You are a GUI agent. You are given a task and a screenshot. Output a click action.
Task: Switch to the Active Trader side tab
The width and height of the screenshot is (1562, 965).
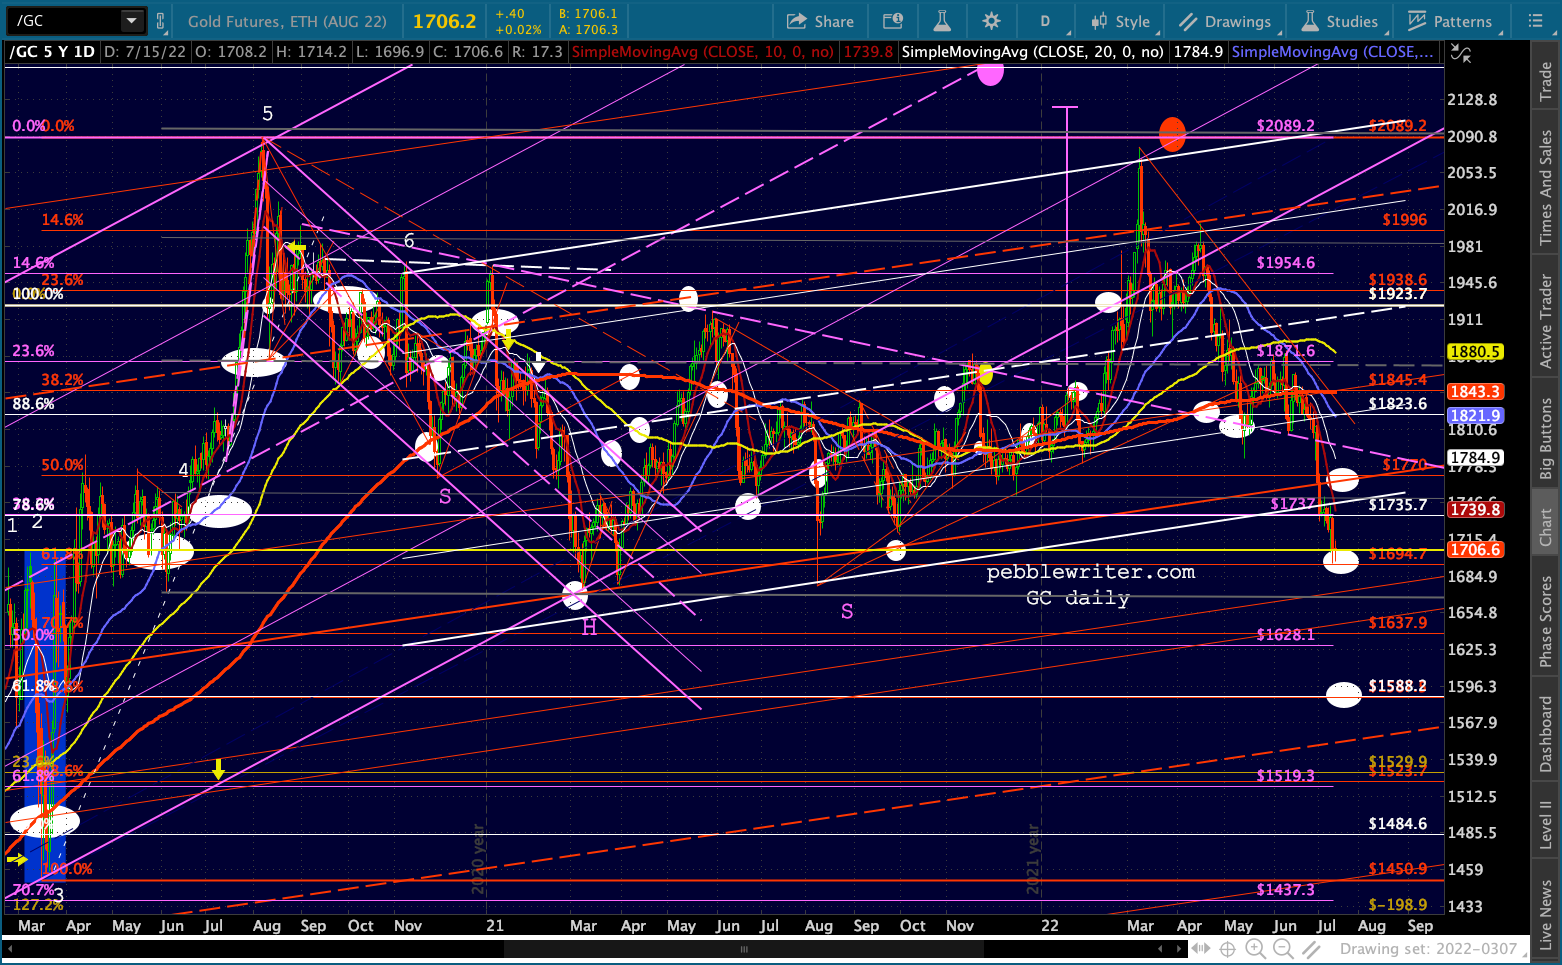pyautogui.click(x=1546, y=320)
